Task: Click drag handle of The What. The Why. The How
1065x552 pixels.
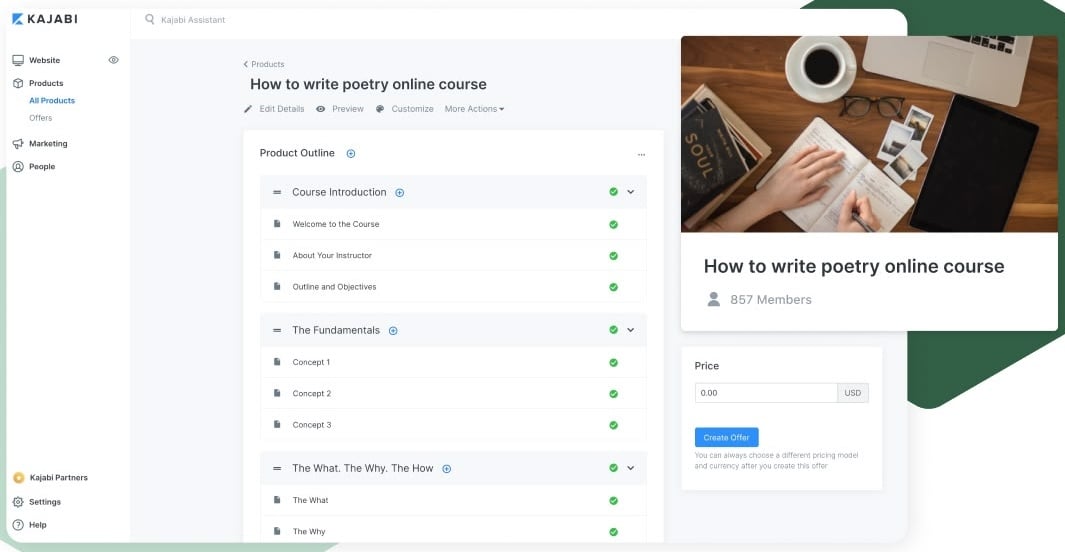Action: coord(277,468)
